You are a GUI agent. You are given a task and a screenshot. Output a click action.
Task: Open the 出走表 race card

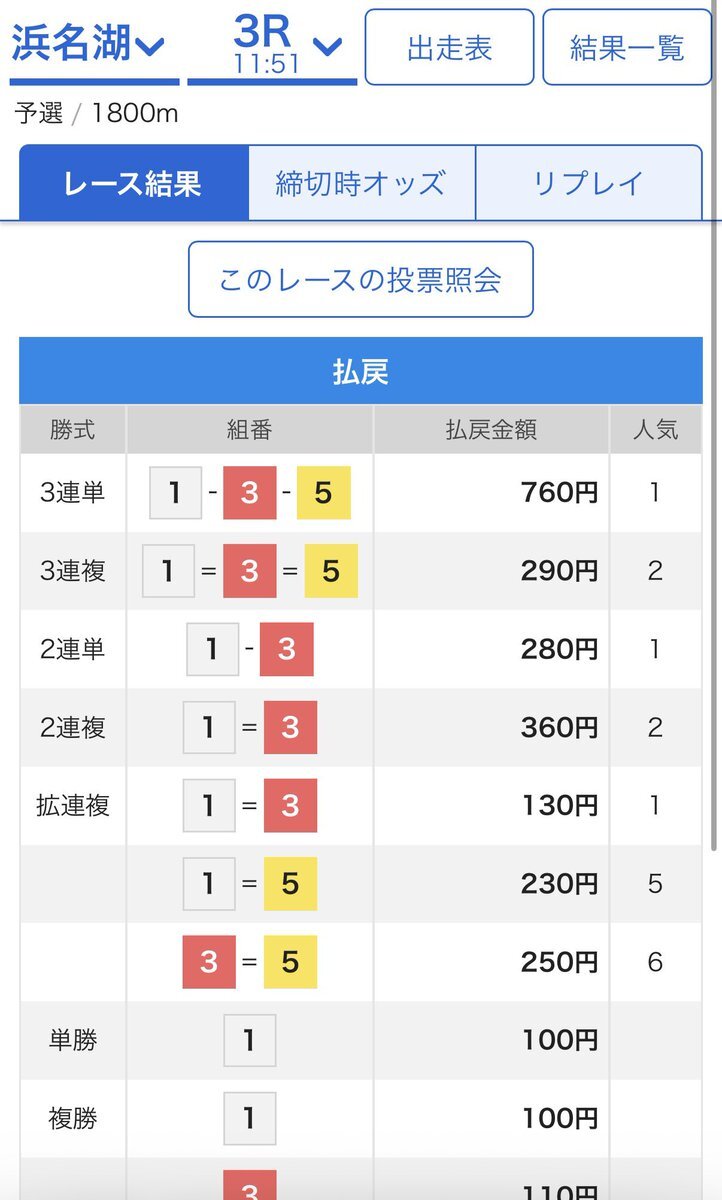pos(449,47)
